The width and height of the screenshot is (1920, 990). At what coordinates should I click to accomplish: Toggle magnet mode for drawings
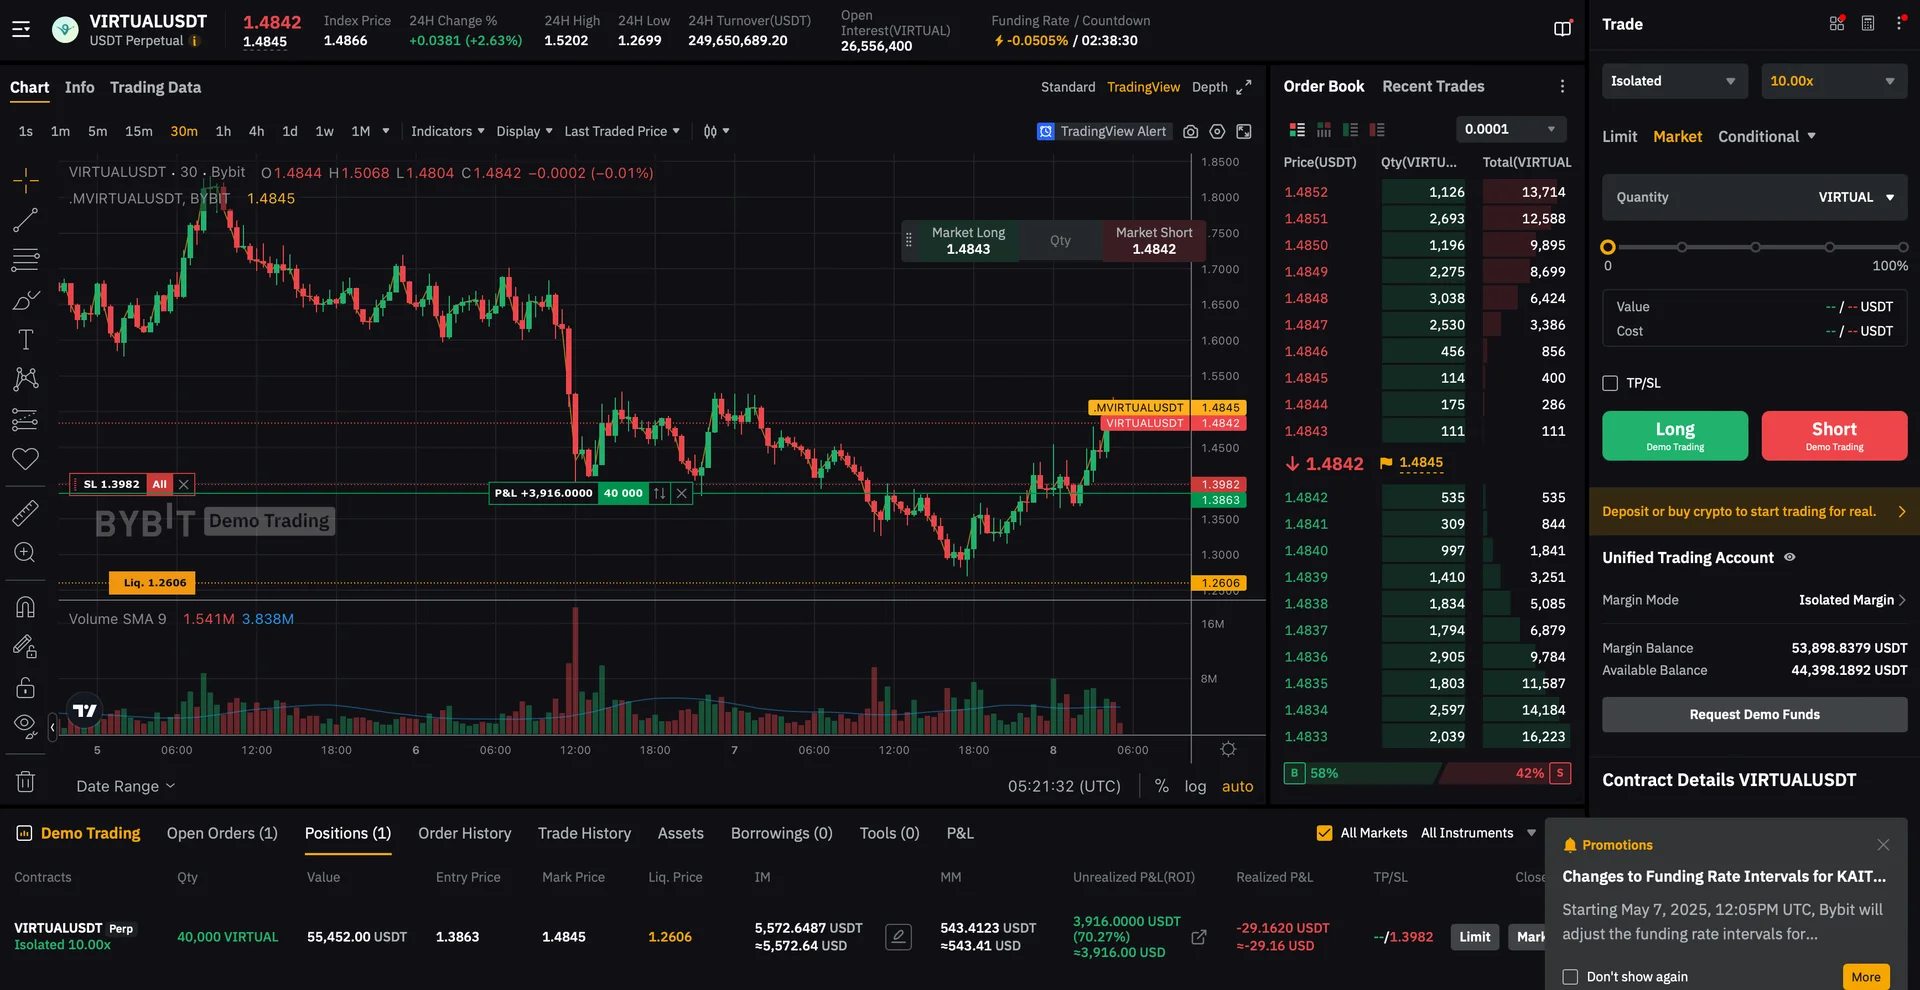click(x=26, y=607)
